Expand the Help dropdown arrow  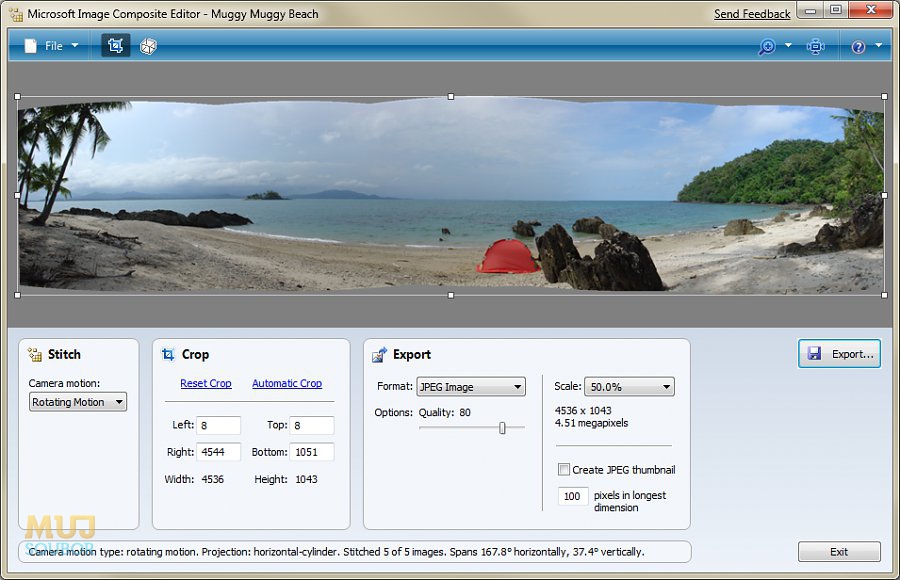coord(879,45)
